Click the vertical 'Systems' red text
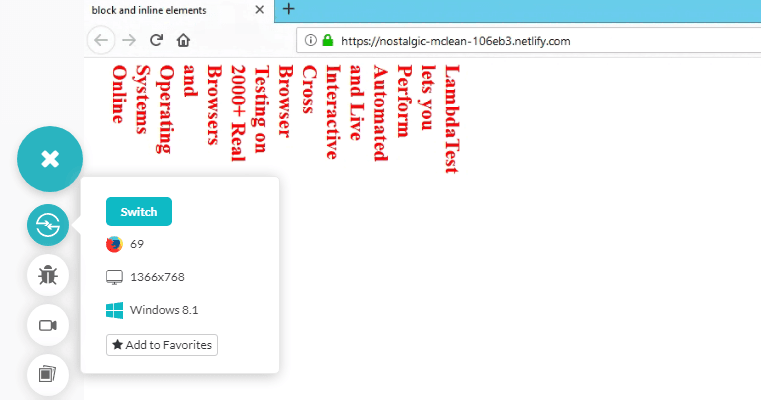Viewport: 761px width, 400px height. pos(143,100)
